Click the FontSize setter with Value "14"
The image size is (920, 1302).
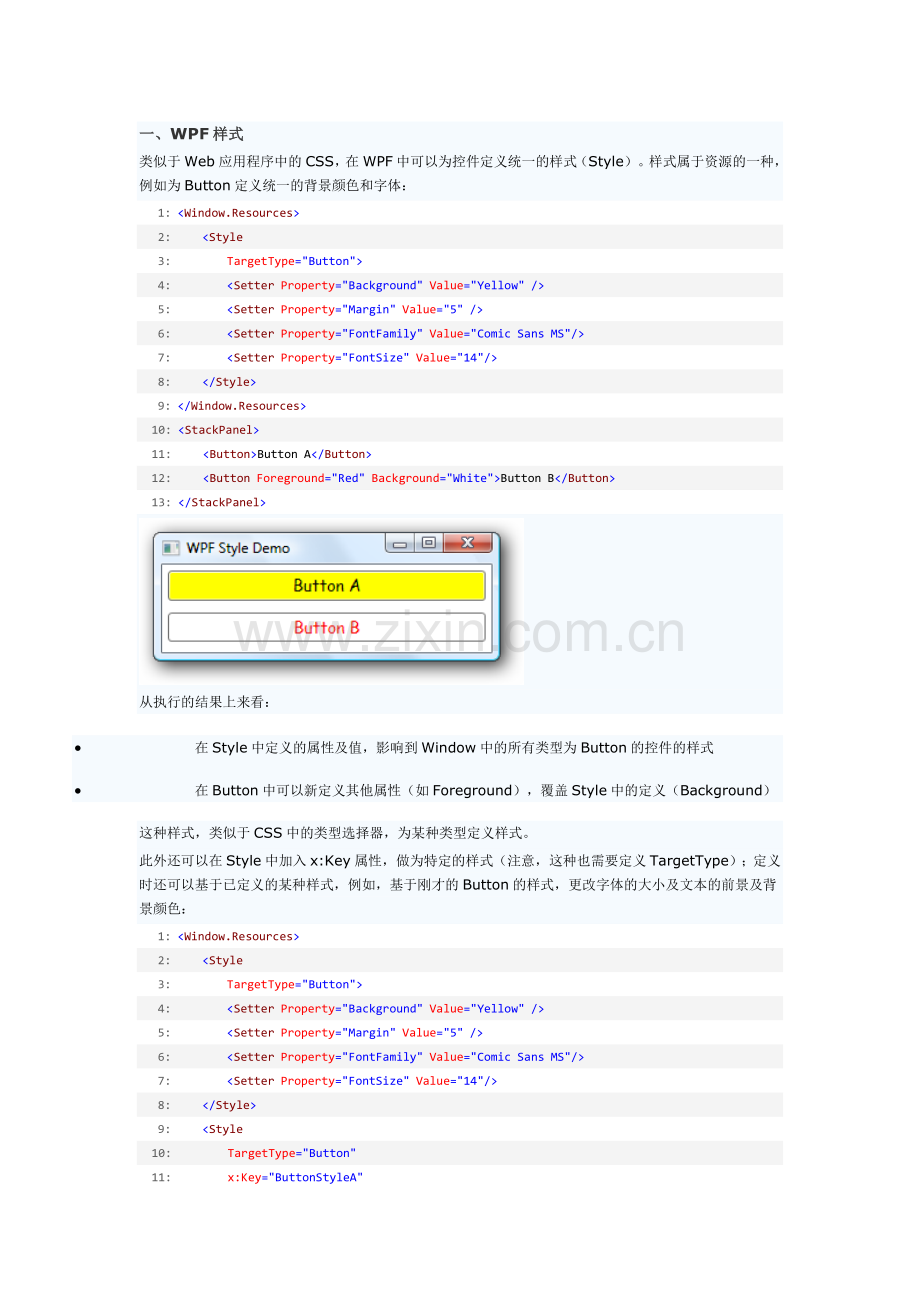(360, 357)
